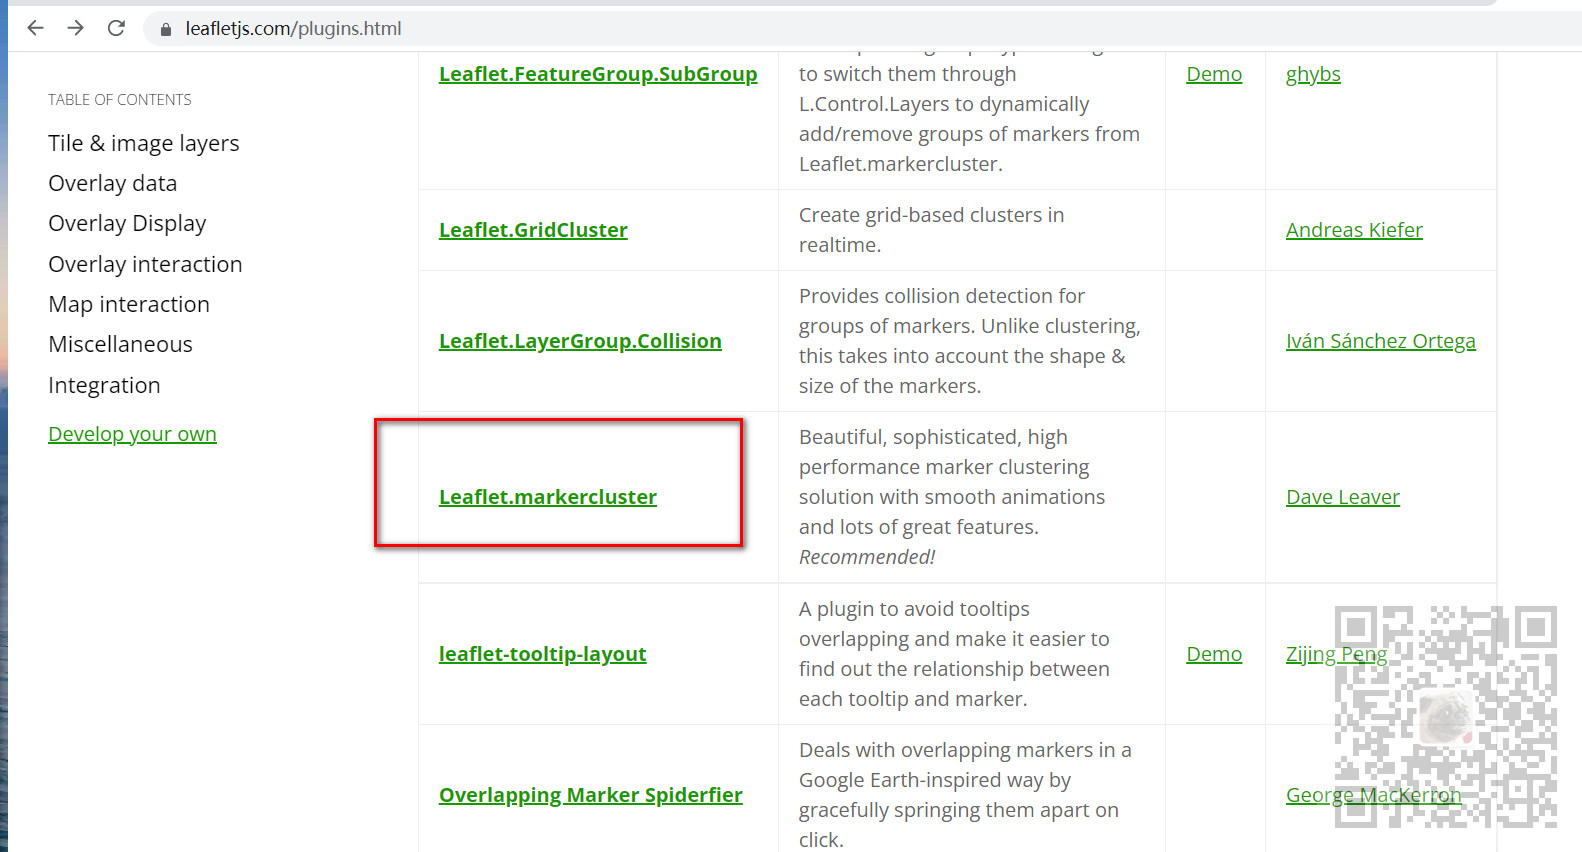Open author Dave Leaver link

1343,497
